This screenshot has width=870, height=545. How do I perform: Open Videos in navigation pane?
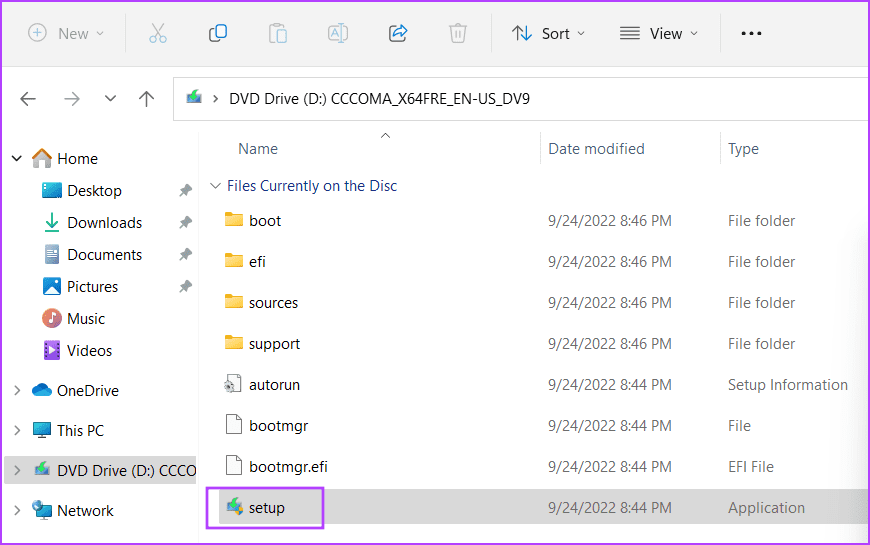pos(78,351)
